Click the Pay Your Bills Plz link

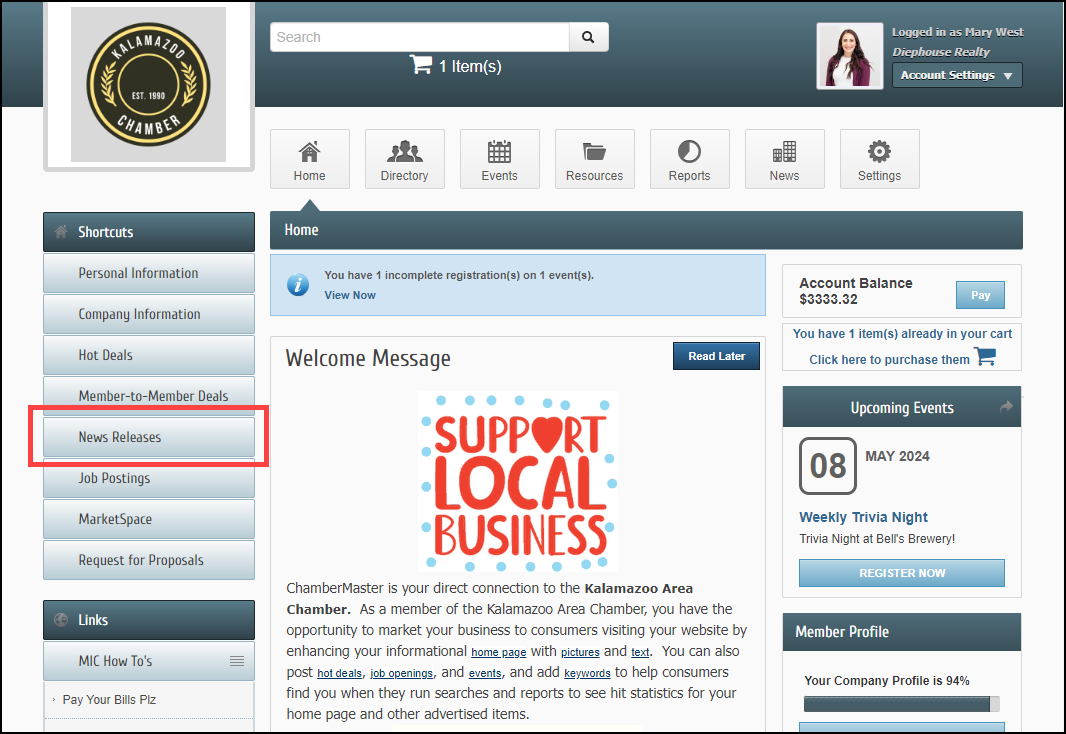[x=109, y=699]
